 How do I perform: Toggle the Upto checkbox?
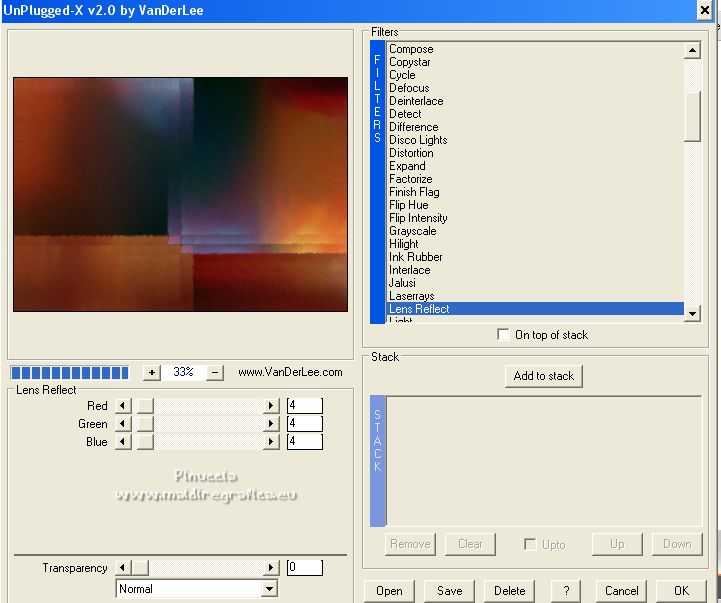[x=530, y=544]
